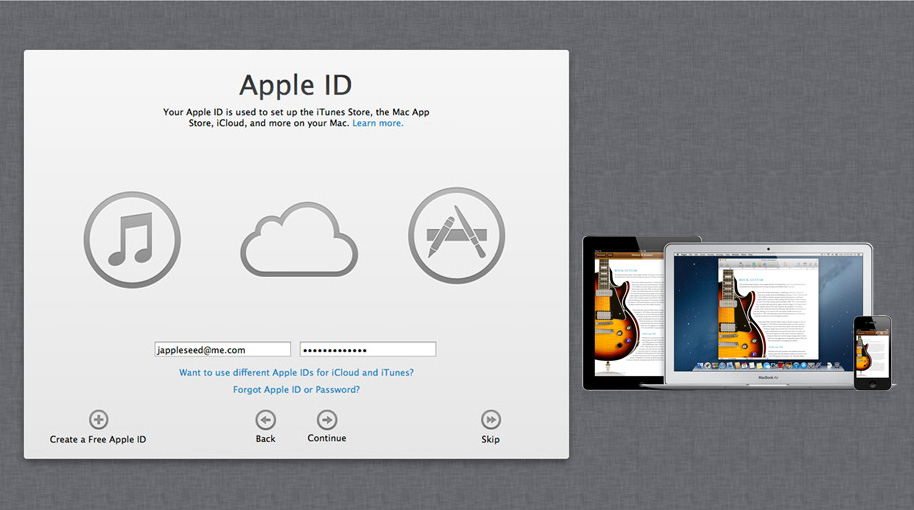Click the Back arrow icon
The height and width of the screenshot is (510, 914).
click(x=265, y=420)
